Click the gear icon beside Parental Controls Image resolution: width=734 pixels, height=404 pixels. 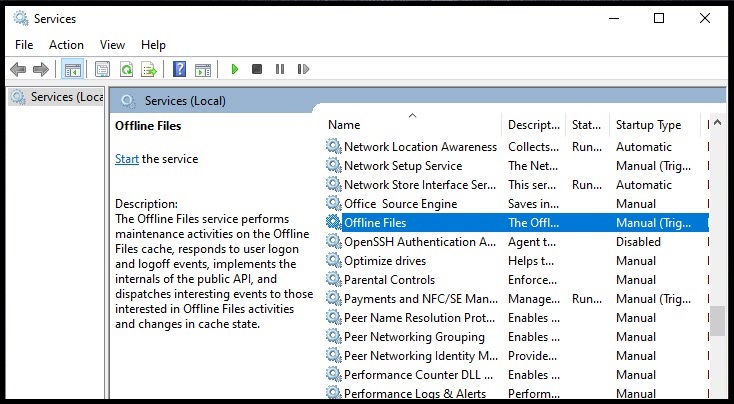click(x=334, y=279)
